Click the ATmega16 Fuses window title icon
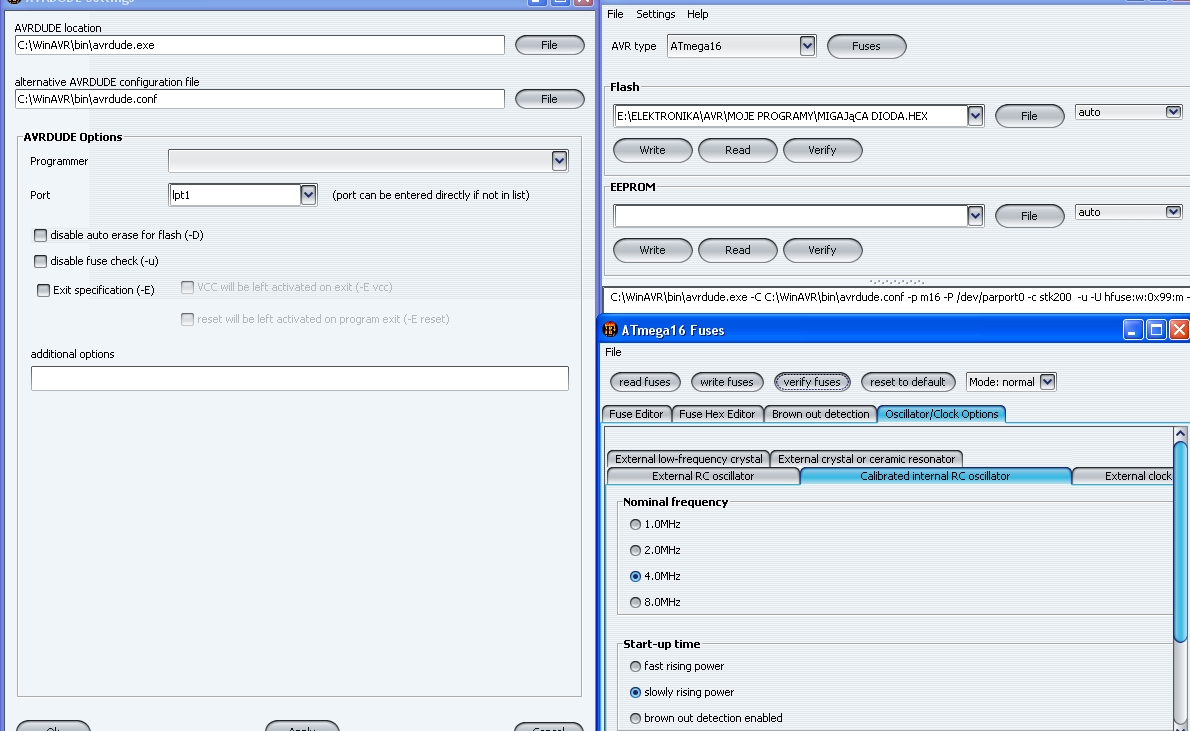 (x=610, y=329)
